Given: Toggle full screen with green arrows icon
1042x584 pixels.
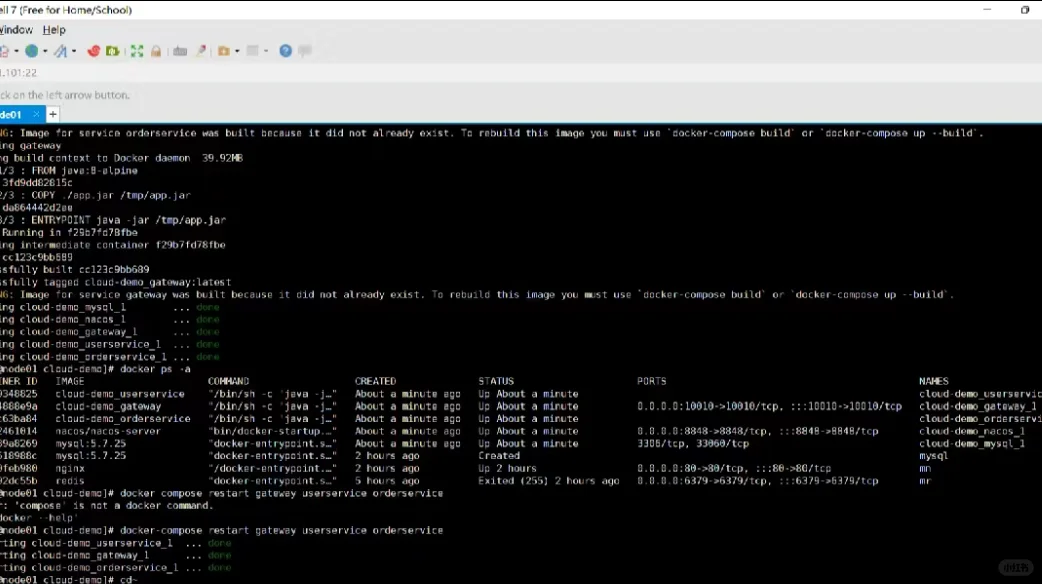Looking at the screenshot, I should 137,51.
